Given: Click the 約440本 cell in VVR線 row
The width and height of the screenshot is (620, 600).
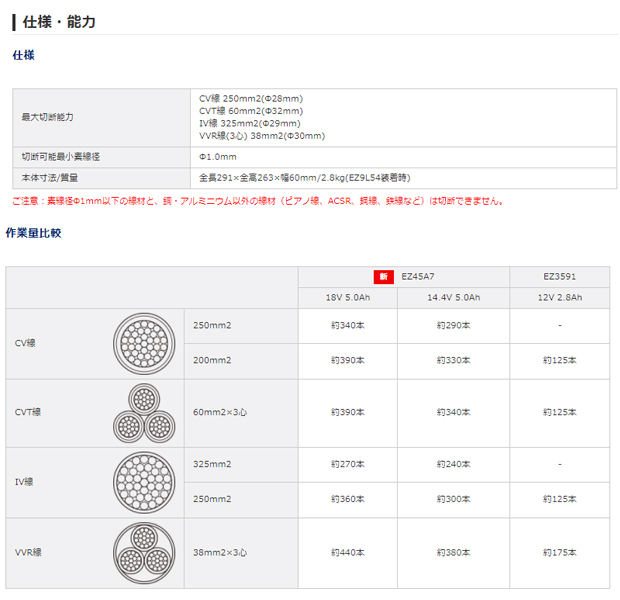Looking at the screenshot, I should click(x=347, y=550).
